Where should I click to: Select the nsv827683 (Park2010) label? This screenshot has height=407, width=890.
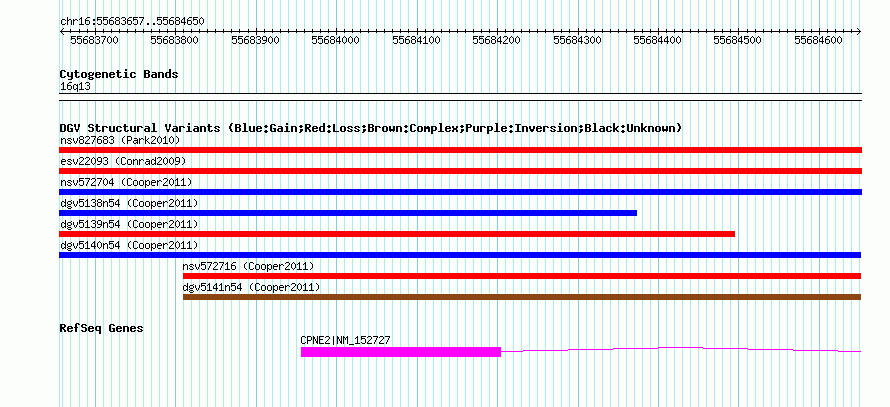120,140
